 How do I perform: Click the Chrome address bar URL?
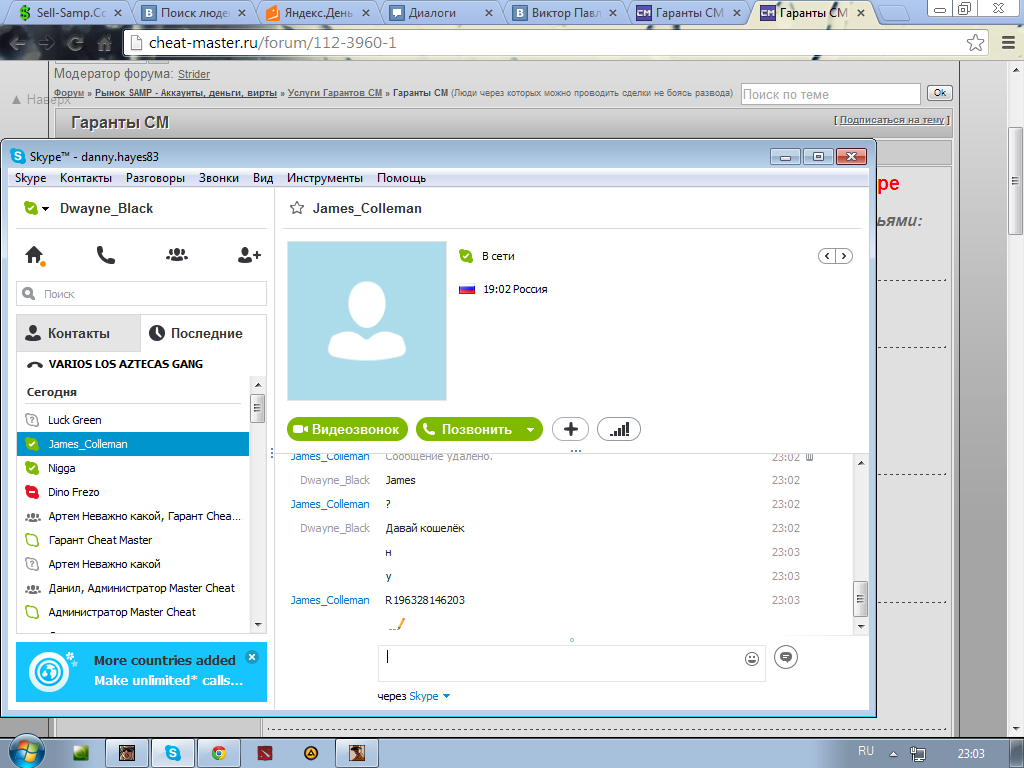[272, 43]
